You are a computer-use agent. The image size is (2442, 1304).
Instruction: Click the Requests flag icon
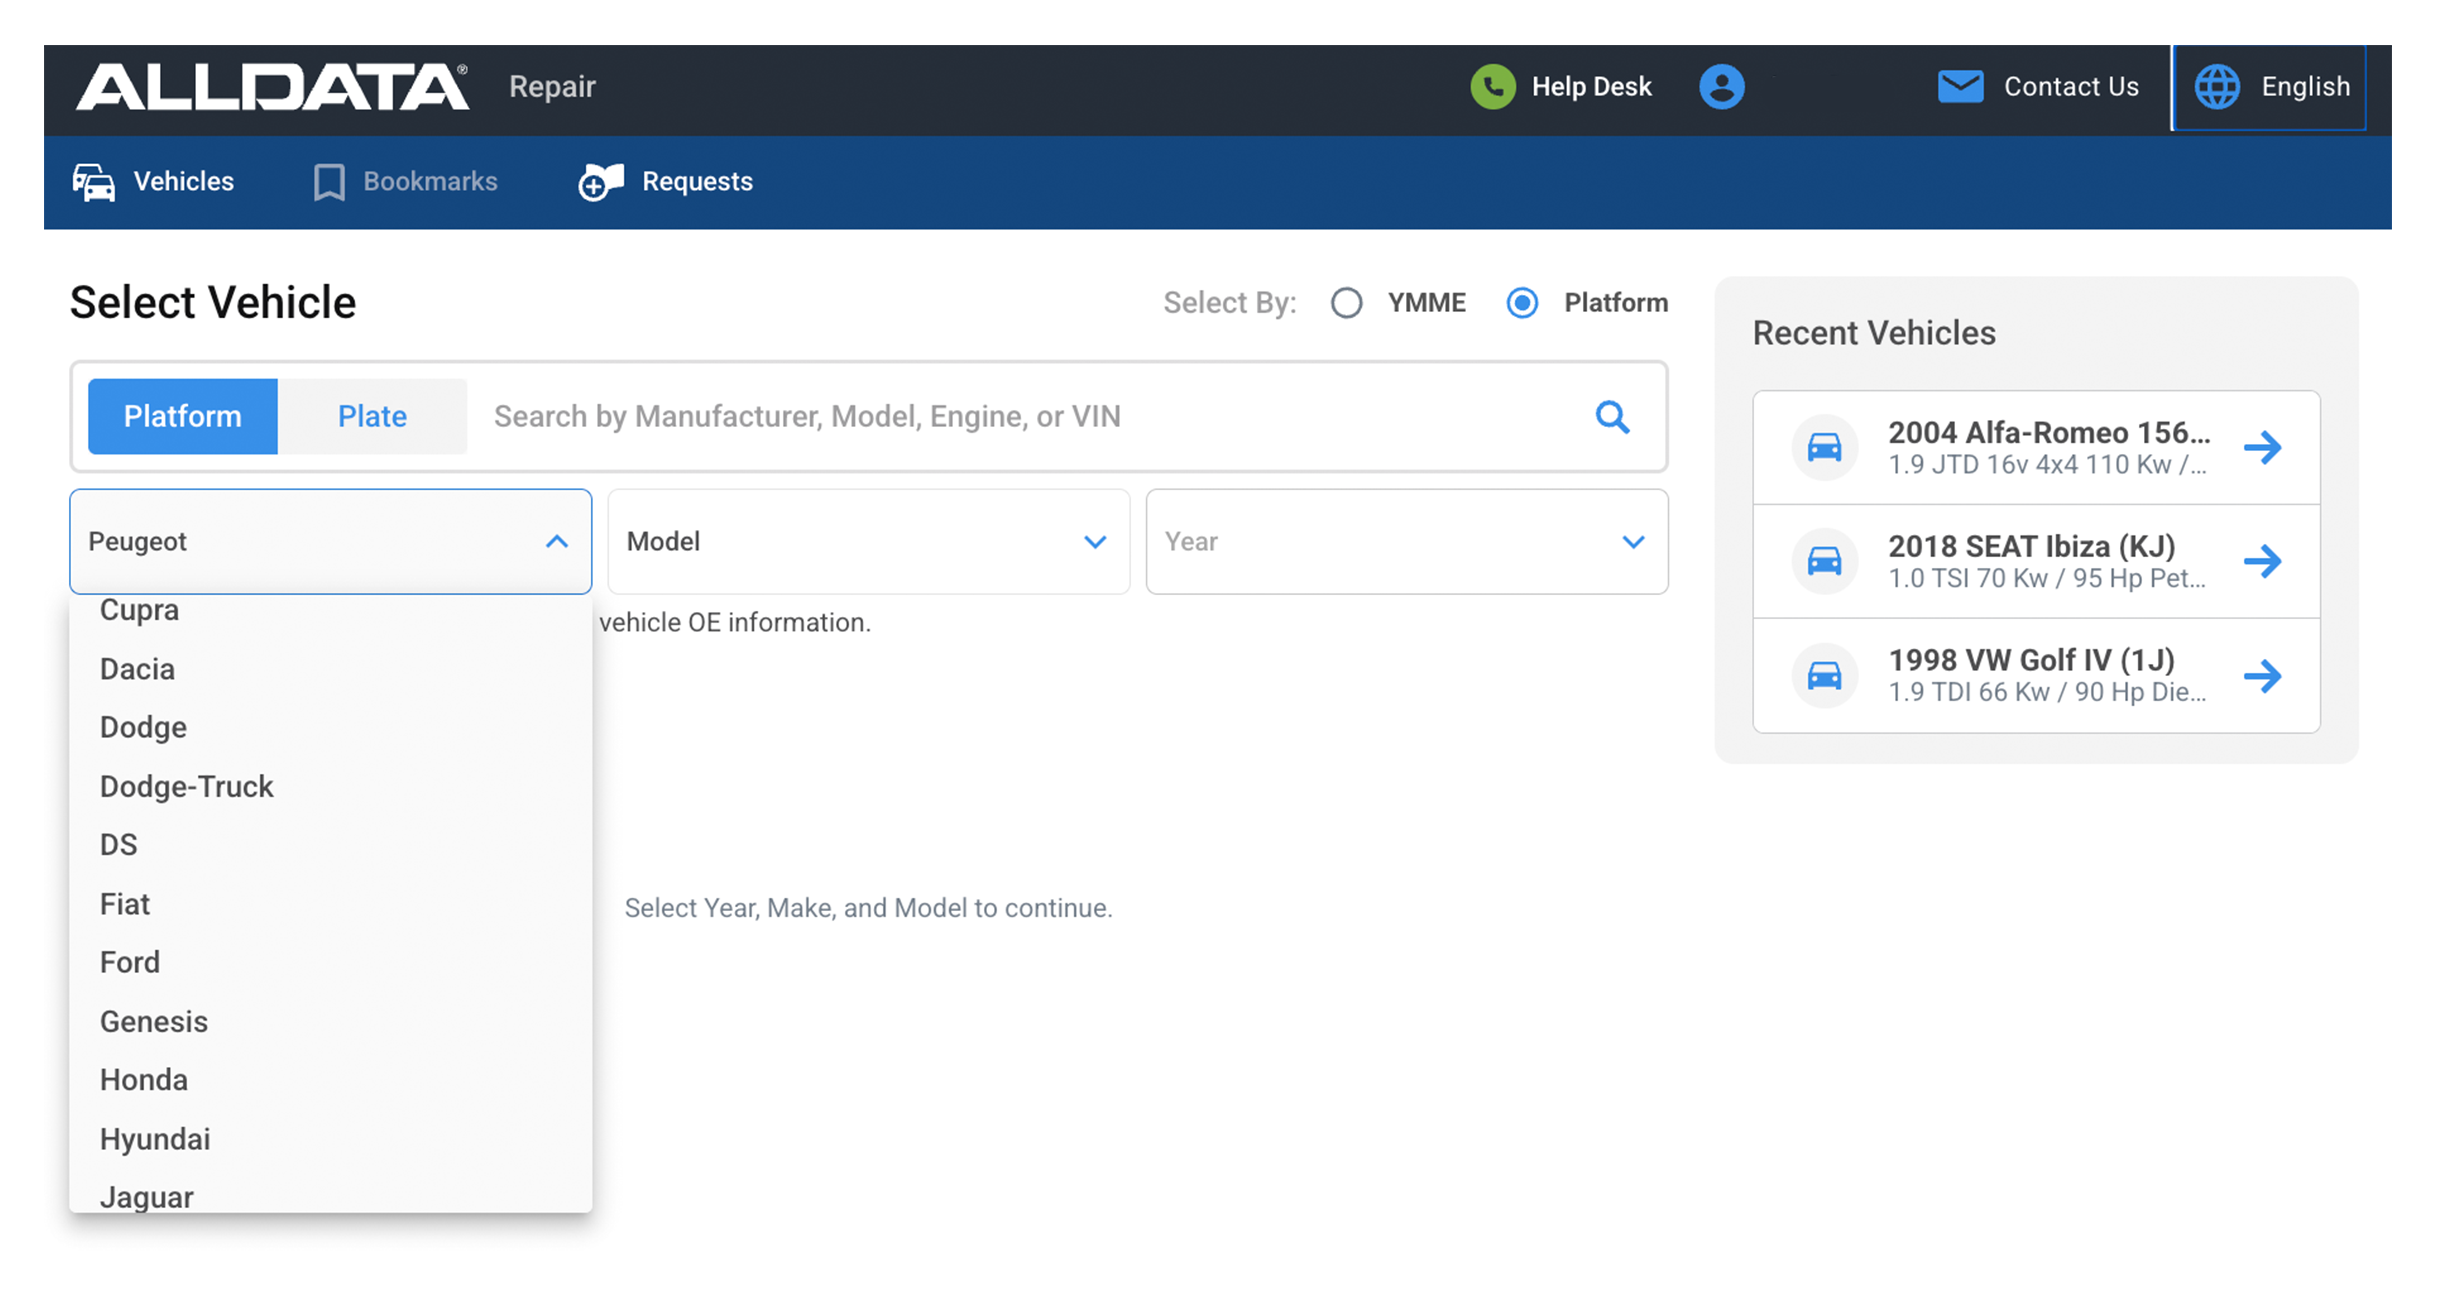pos(601,182)
